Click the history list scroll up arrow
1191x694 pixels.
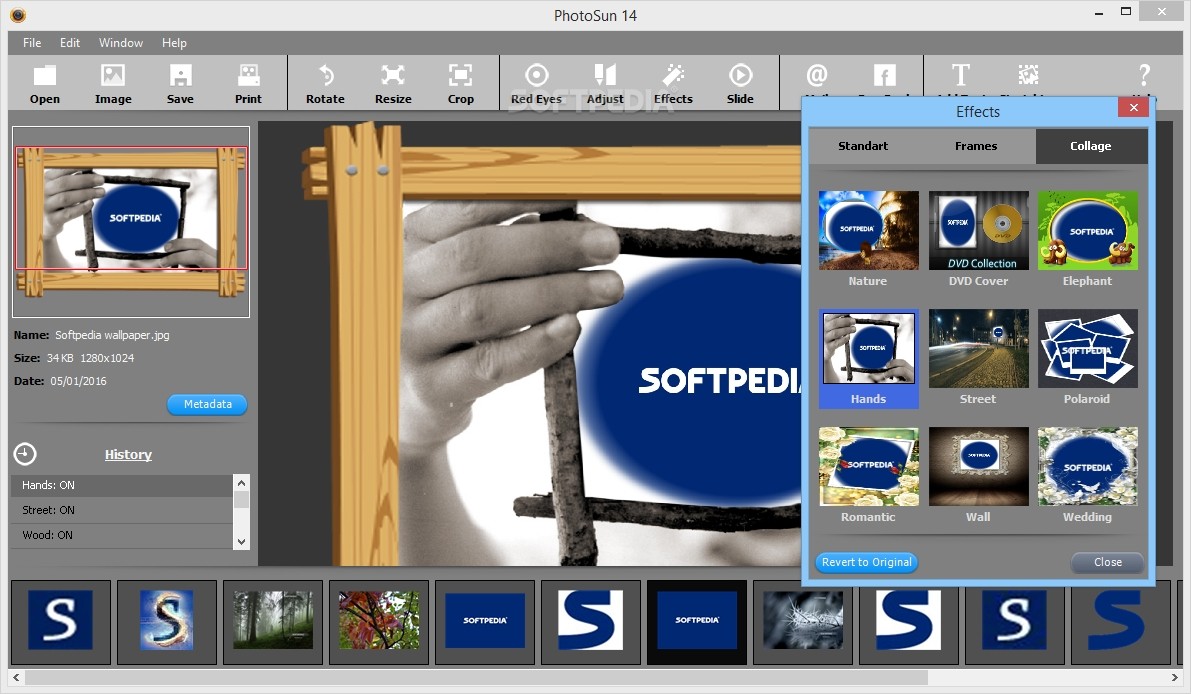[242, 483]
